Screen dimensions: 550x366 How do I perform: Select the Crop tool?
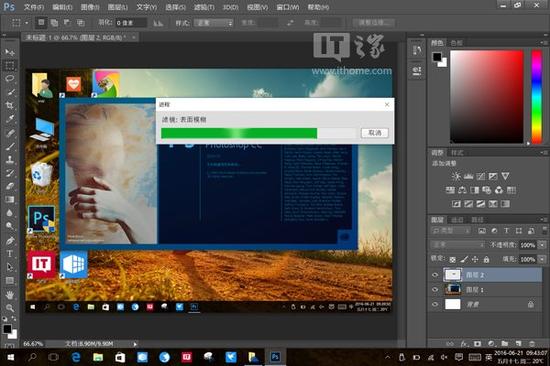(x=10, y=105)
